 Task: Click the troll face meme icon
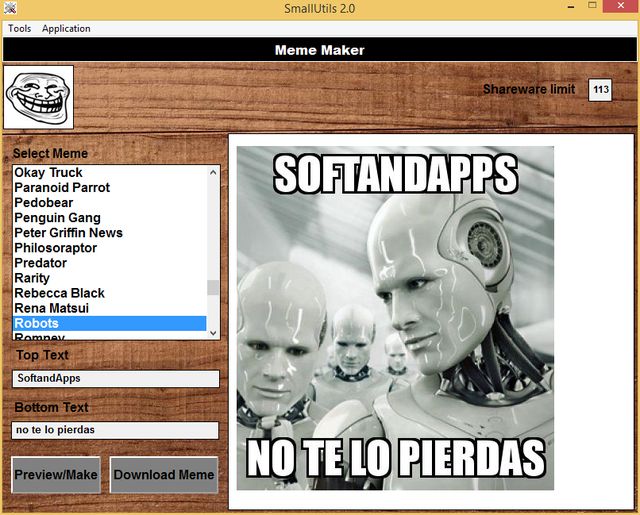pos(38,97)
